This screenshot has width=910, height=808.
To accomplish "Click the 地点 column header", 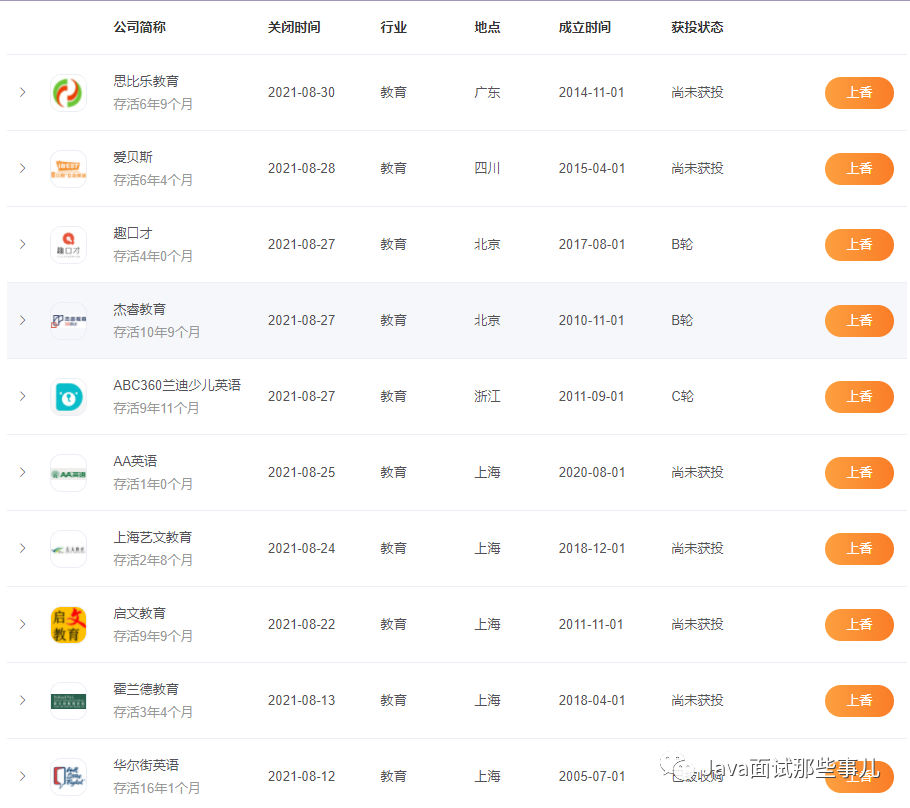I will tap(487, 27).
